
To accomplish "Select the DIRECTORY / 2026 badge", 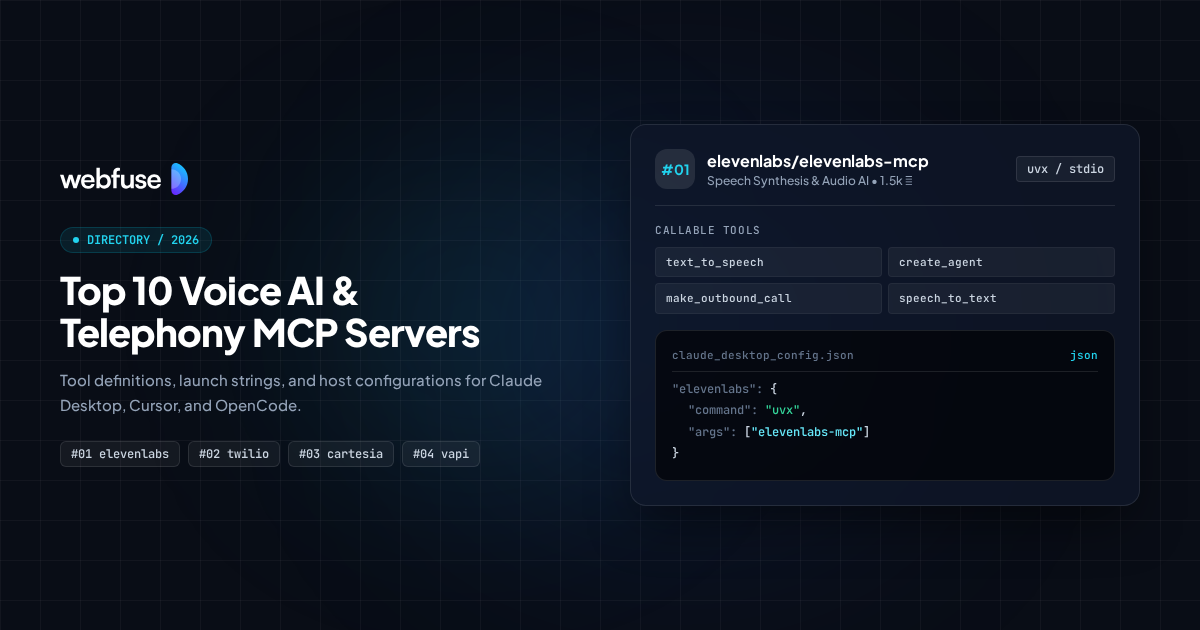I will coord(136,240).
